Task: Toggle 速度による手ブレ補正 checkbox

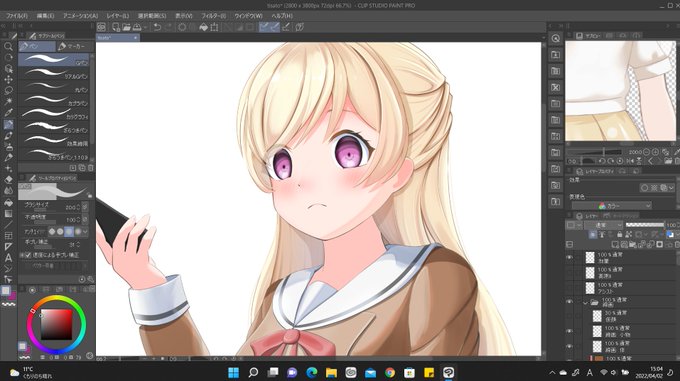Action: 28,255
